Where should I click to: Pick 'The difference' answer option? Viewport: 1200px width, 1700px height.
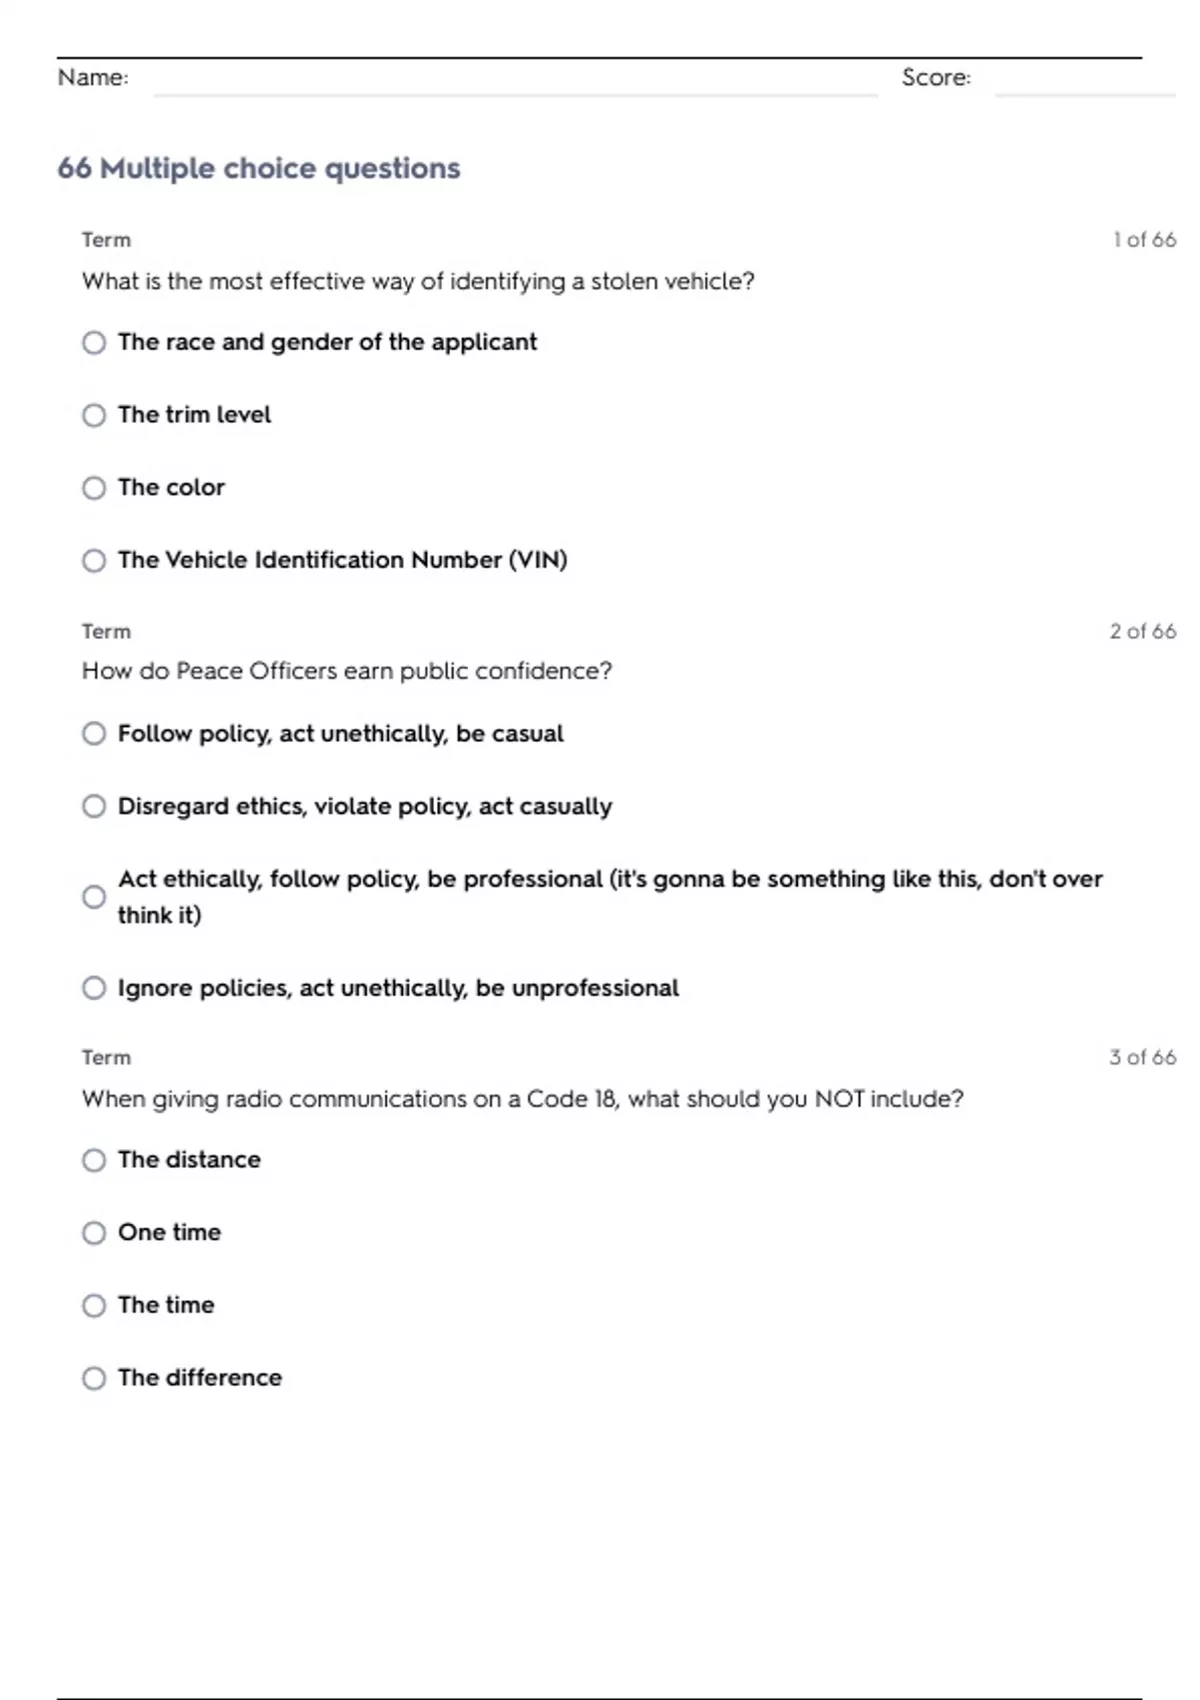tap(94, 1379)
